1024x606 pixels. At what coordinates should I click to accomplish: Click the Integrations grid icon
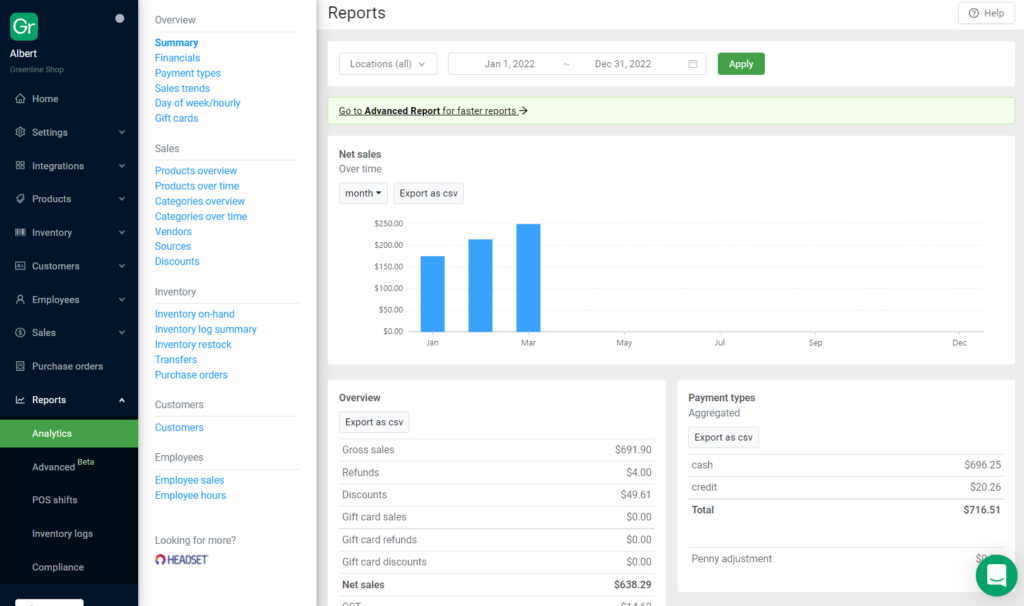pos(20,165)
